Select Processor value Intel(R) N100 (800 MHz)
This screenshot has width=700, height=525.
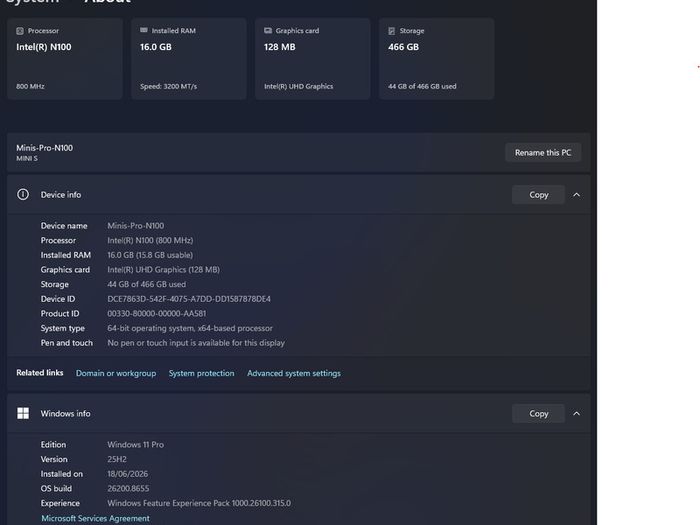tap(150, 240)
